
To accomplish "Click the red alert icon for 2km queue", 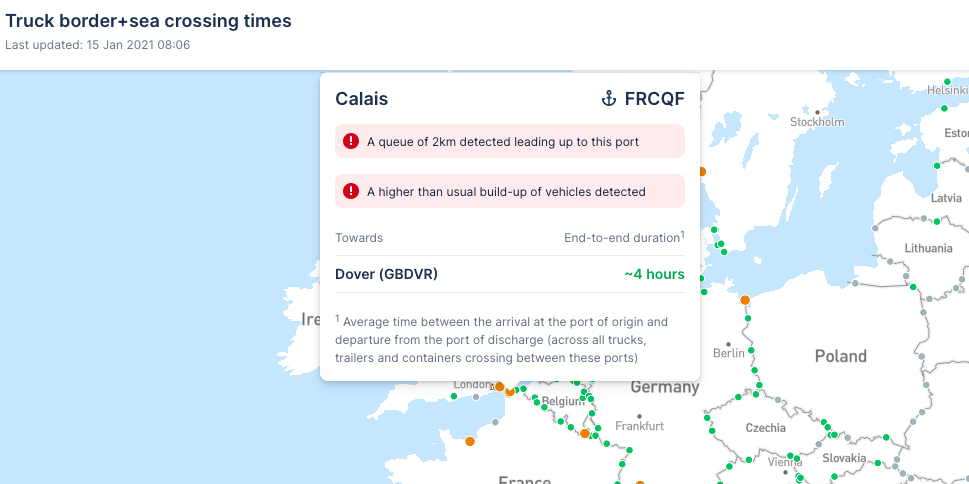I will [350, 141].
